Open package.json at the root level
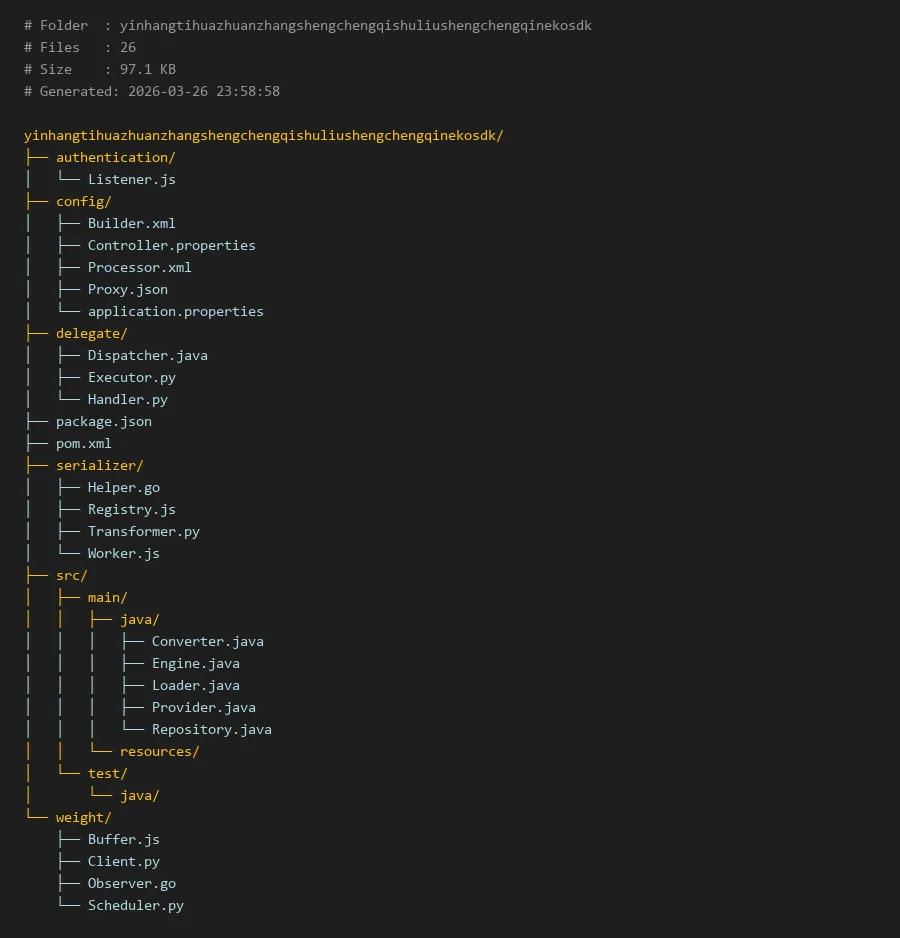Viewport: 900px width, 938px height. (x=103, y=421)
